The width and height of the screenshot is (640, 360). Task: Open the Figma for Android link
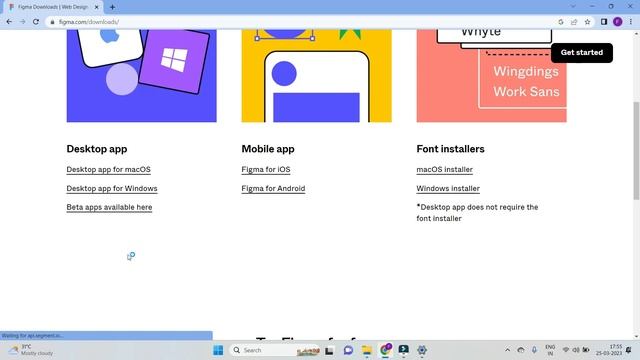[273, 189]
